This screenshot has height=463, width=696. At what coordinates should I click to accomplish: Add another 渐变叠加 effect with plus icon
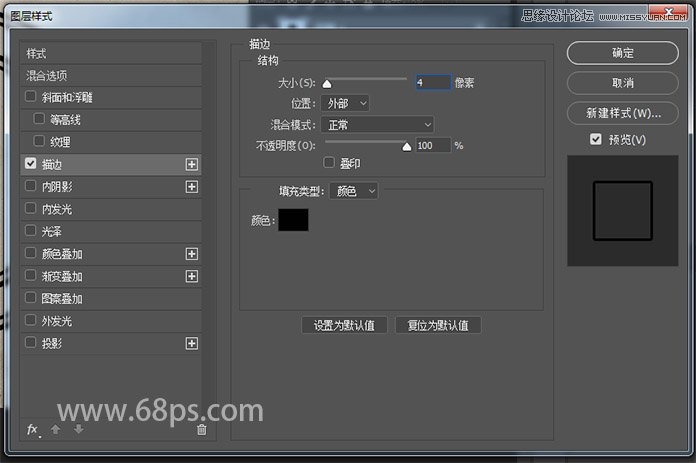tap(192, 277)
